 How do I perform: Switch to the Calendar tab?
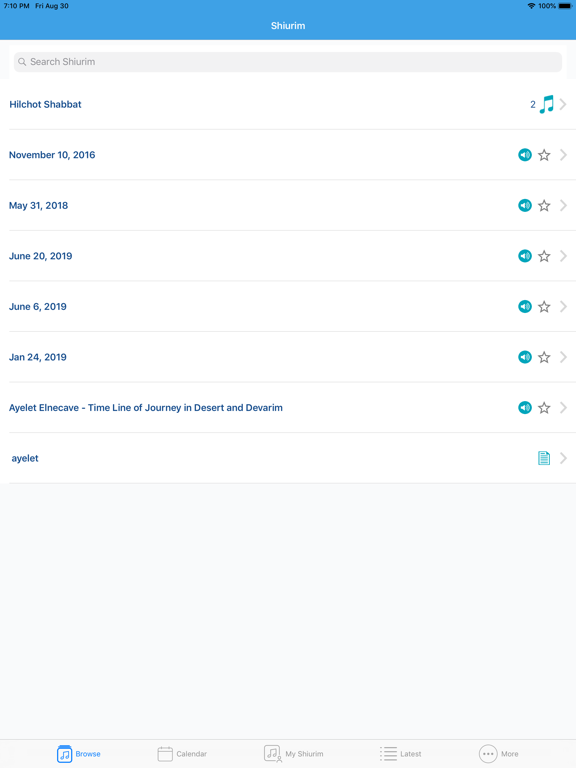[x=182, y=754]
